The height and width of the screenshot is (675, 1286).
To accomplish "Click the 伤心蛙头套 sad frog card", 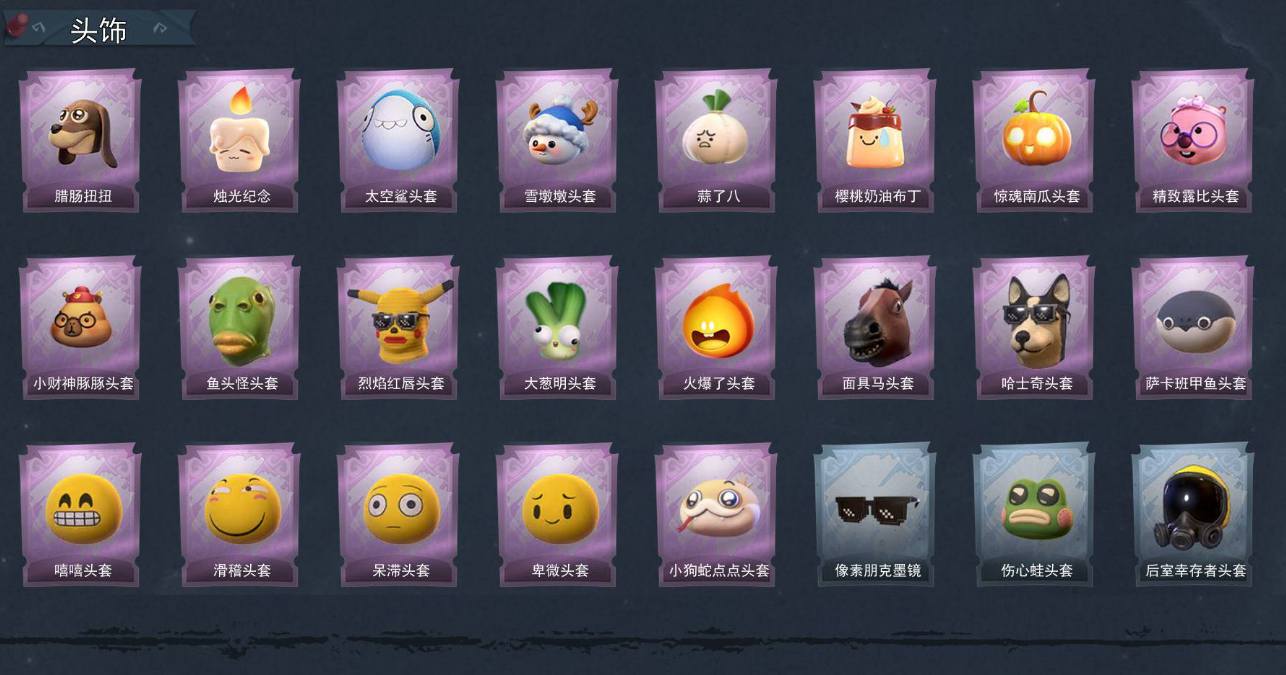I will (x=1035, y=515).
